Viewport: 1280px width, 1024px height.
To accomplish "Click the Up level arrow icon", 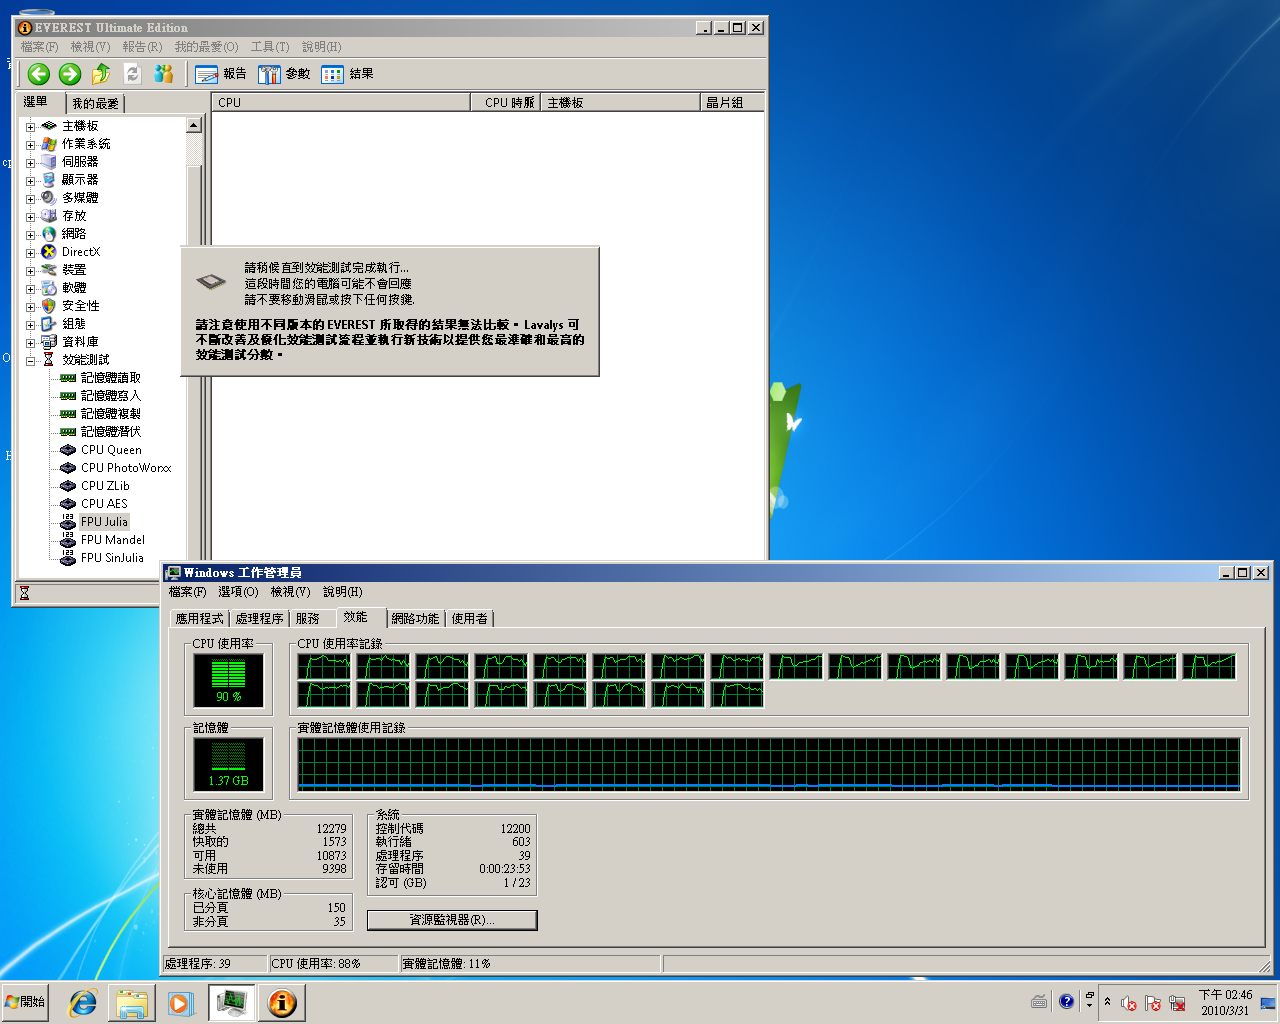I will [x=101, y=73].
